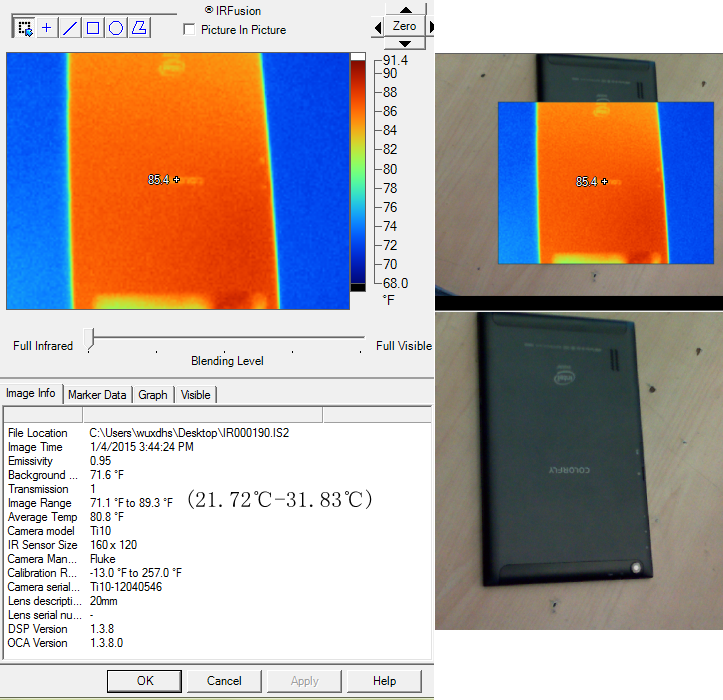This screenshot has width=723, height=700.
Task: Switch to the Graph tab
Action: tap(153, 395)
